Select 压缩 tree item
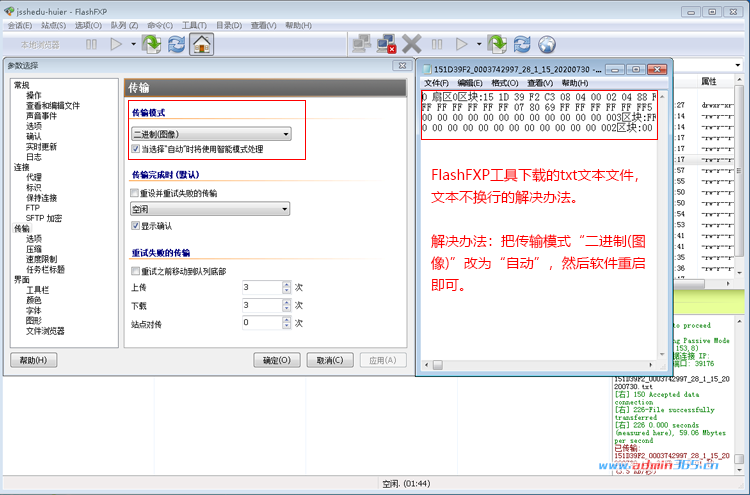750x495 pixels. 33,249
